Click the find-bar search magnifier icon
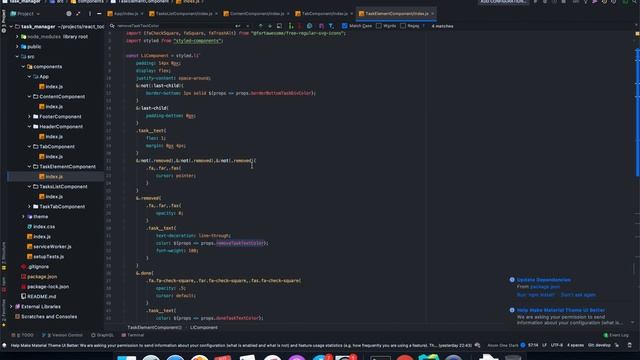The image size is (640, 360). (112, 26)
